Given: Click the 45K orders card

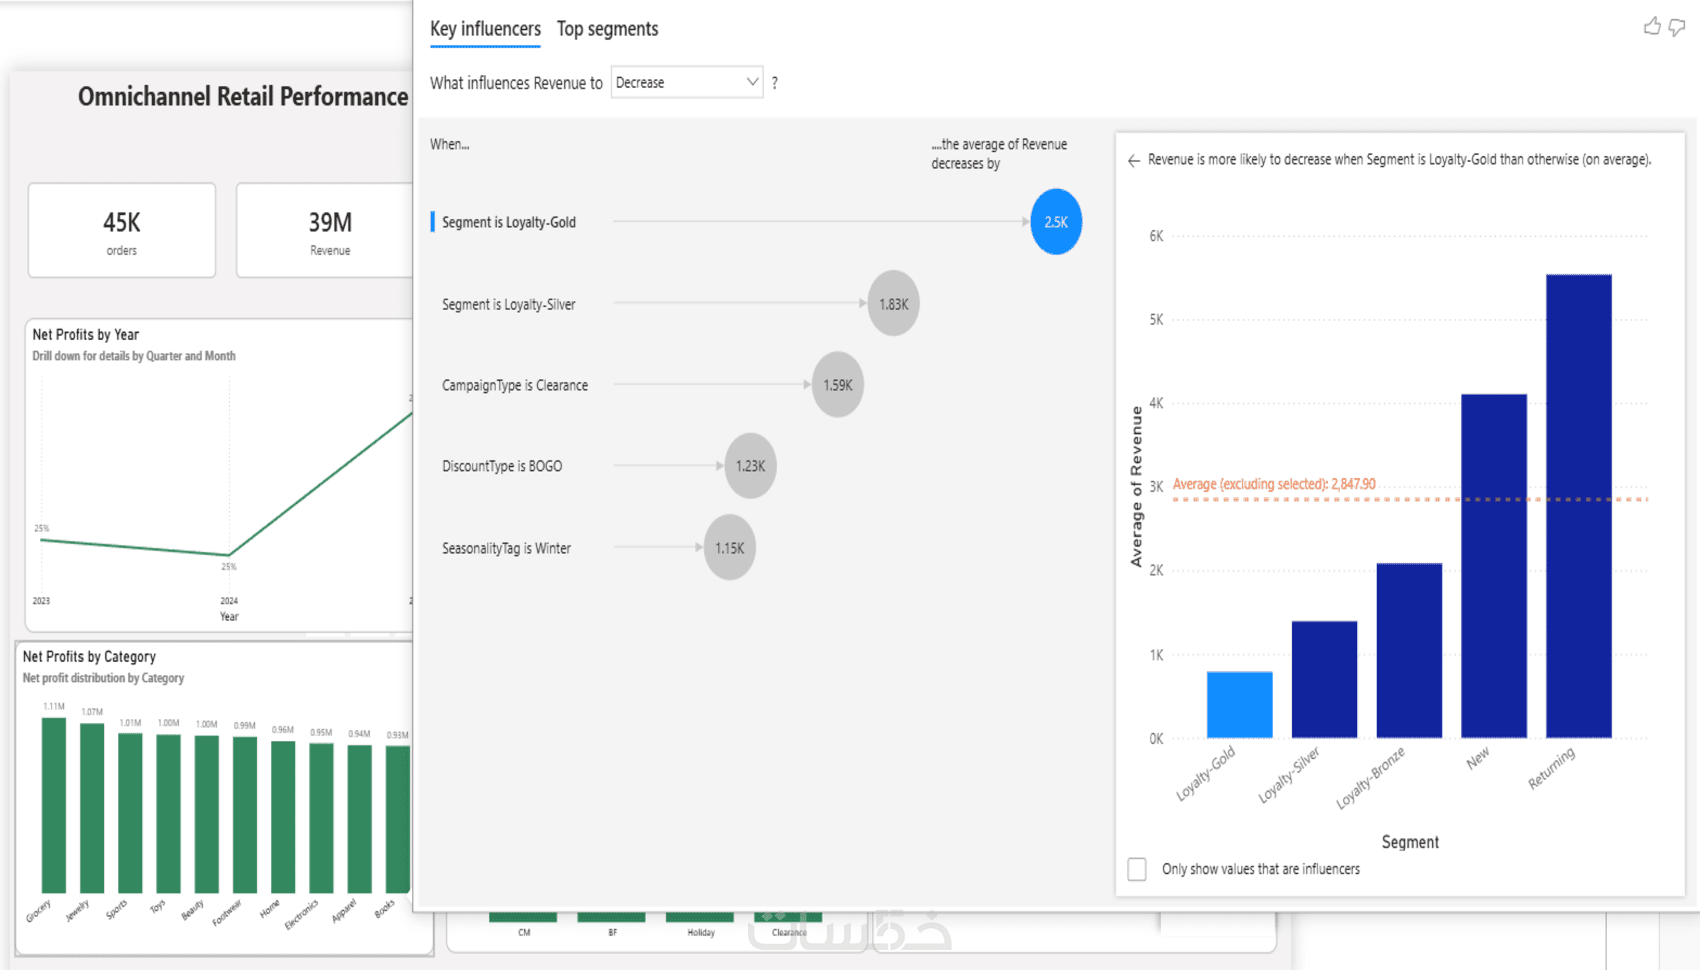Looking at the screenshot, I should [122, 230].
